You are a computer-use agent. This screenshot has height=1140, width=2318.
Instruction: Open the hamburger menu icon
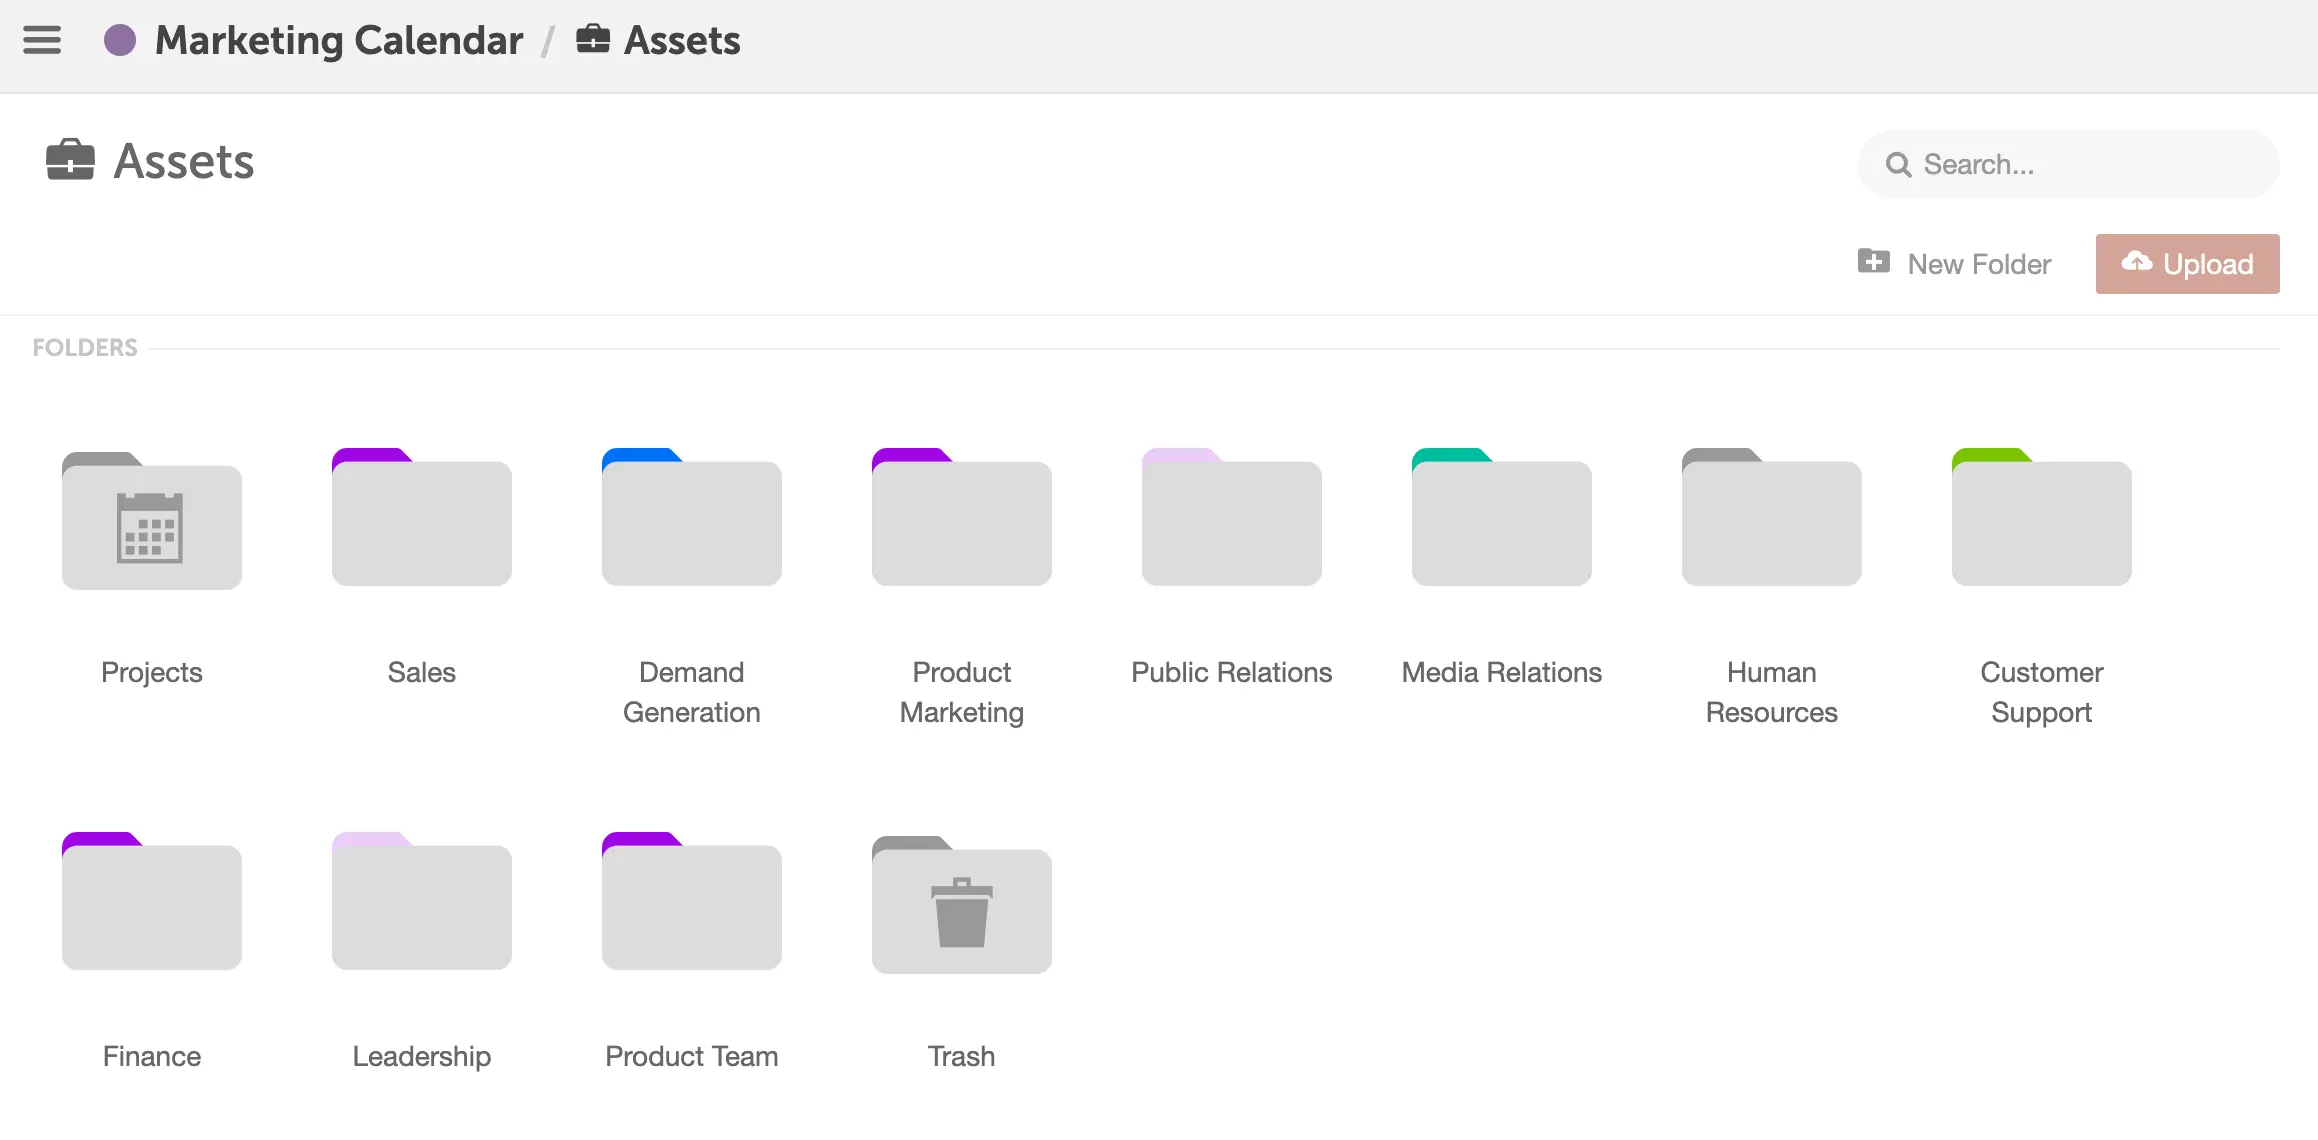pyautogui.click(x=42, y=40)
